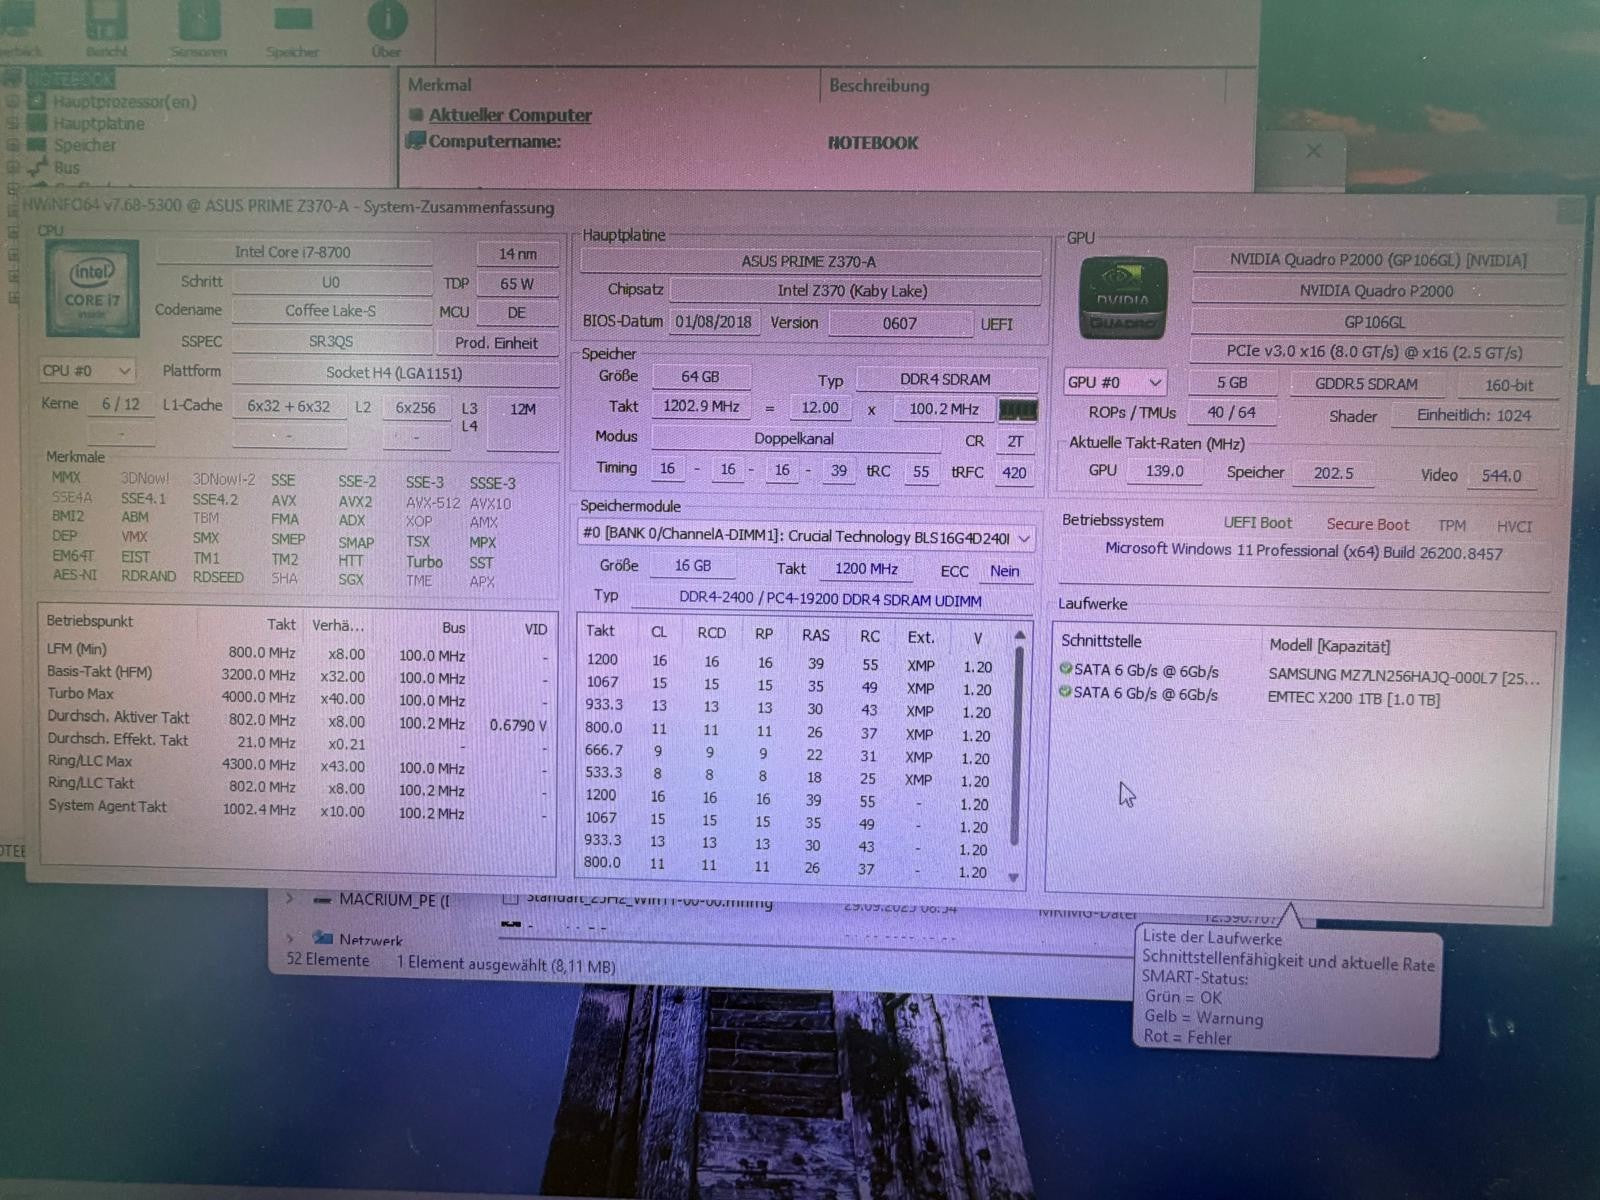Click the NVIDIA Quadro P2000 (GP106GL) [NVIDIA] field

1378,260
